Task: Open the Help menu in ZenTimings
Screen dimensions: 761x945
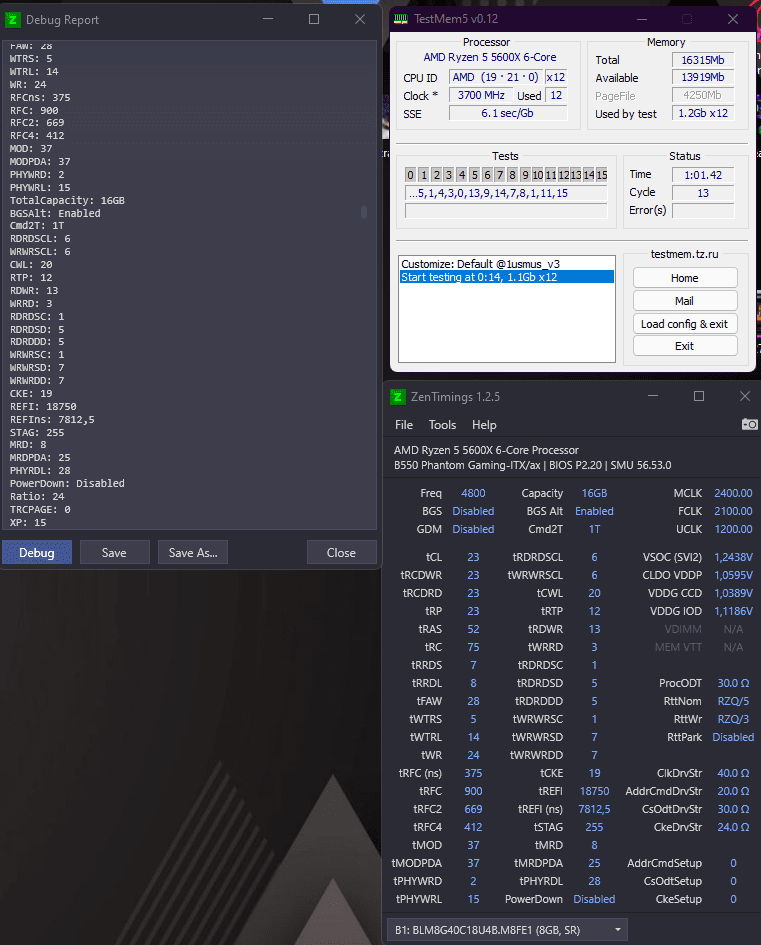Action: pos(484,425)
